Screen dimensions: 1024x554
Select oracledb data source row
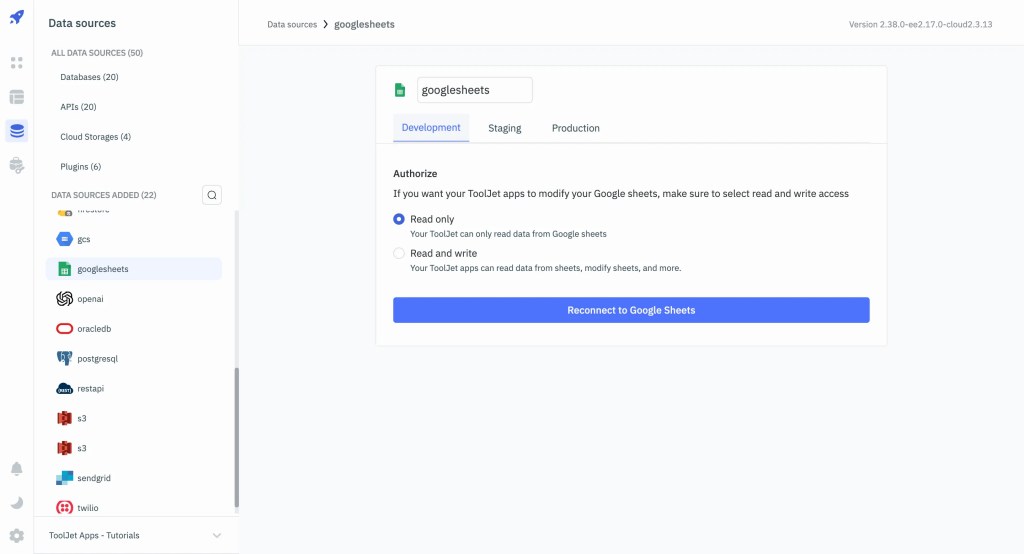134,329
